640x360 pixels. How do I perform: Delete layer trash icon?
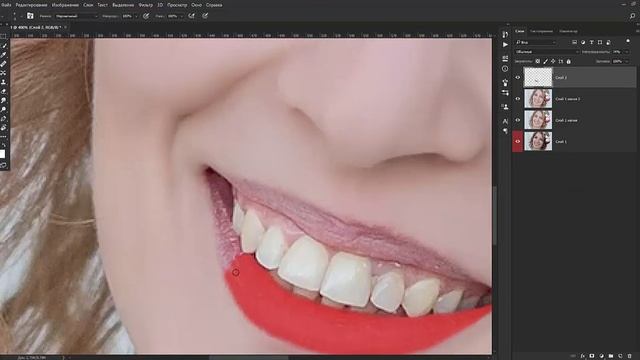pyautogui.click(x=629, y=356)
